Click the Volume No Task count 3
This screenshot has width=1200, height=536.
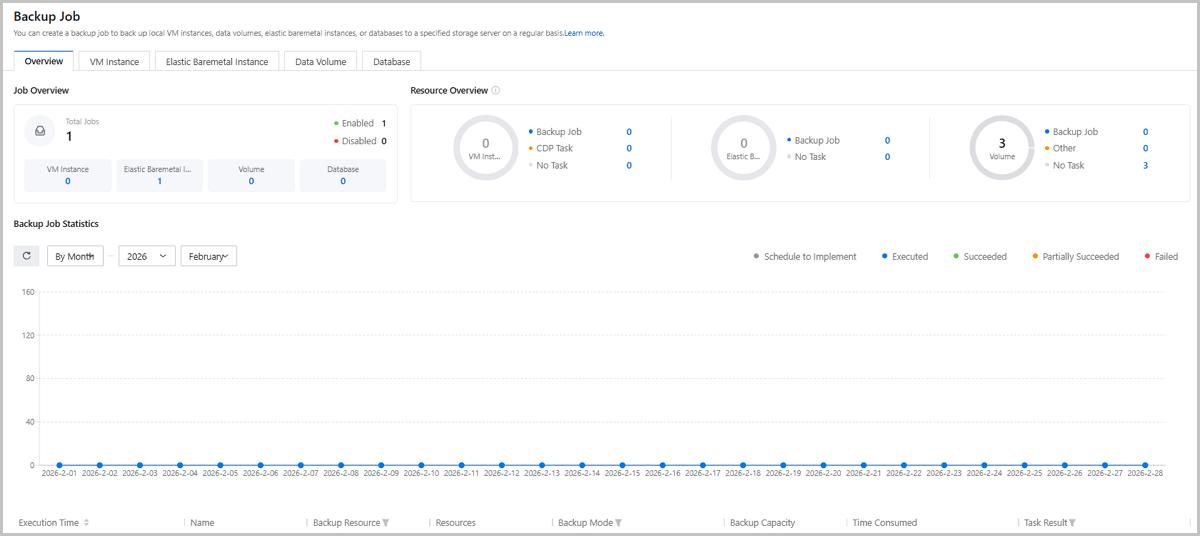click(x=1145, y=165)
